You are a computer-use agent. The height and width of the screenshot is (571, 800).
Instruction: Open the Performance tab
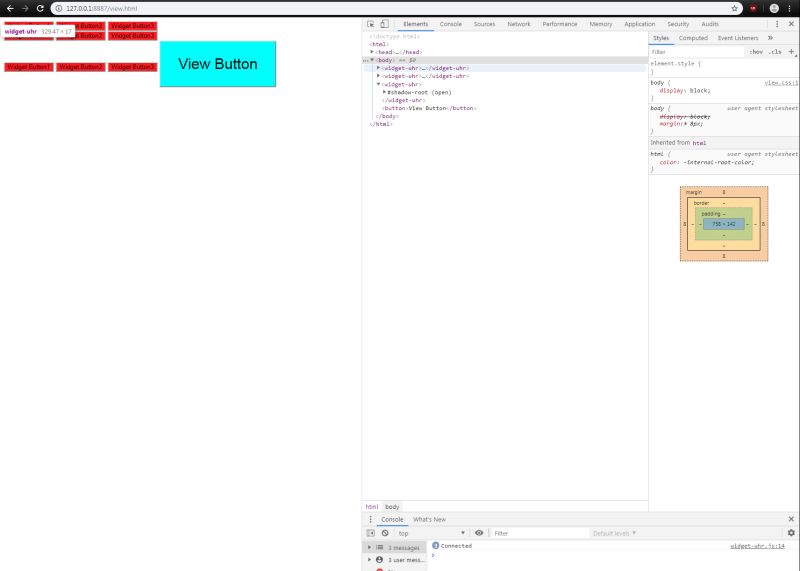(x=560, y=24)
